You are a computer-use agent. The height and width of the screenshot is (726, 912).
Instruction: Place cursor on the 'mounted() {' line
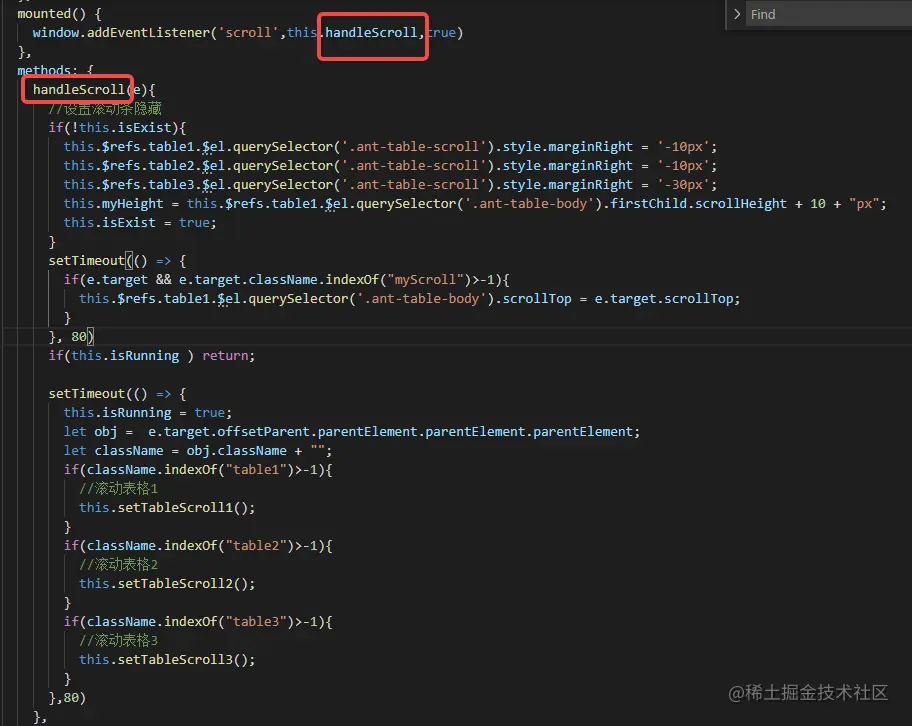(59, 13)
